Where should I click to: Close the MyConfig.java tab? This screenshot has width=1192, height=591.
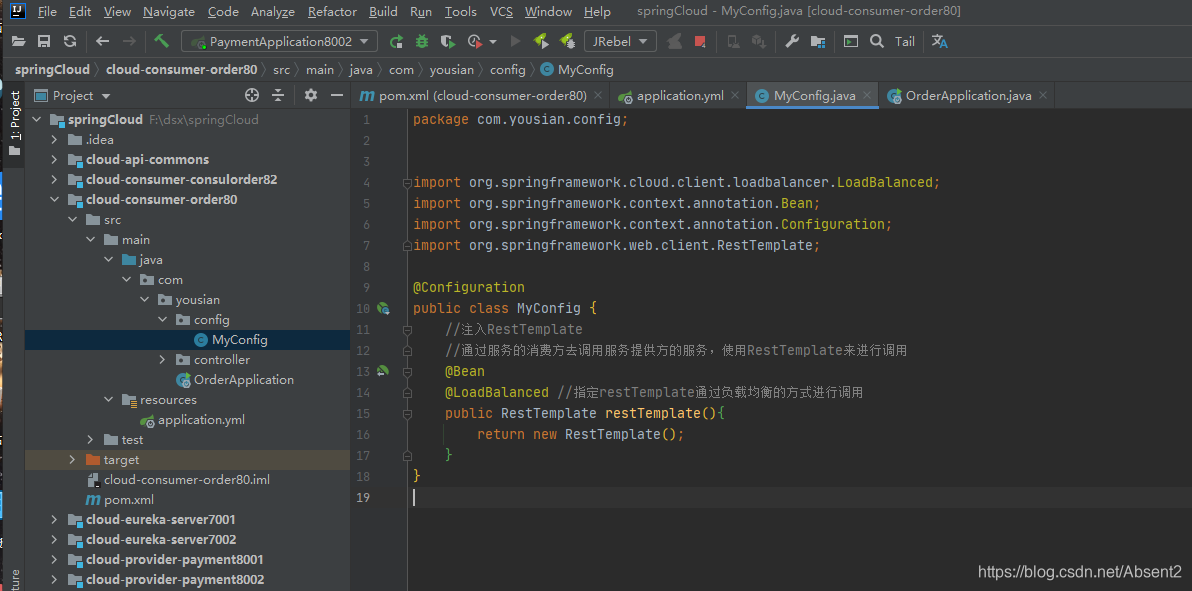pyautogui.click(x=867, y=96)
